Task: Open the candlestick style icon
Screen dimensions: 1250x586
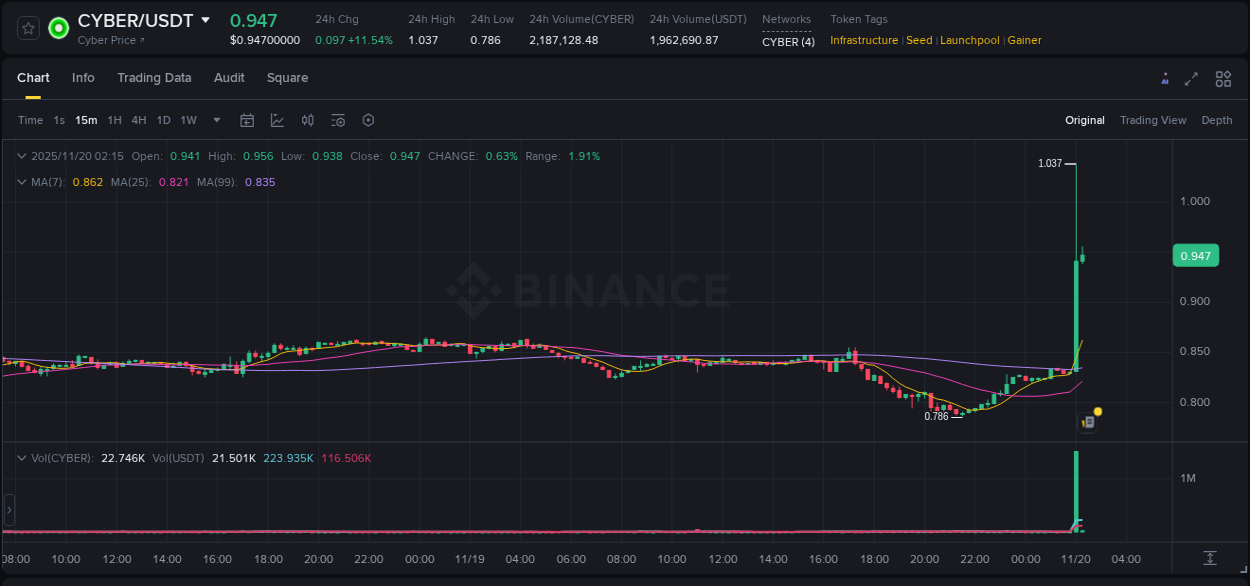Action: (307, 120)
